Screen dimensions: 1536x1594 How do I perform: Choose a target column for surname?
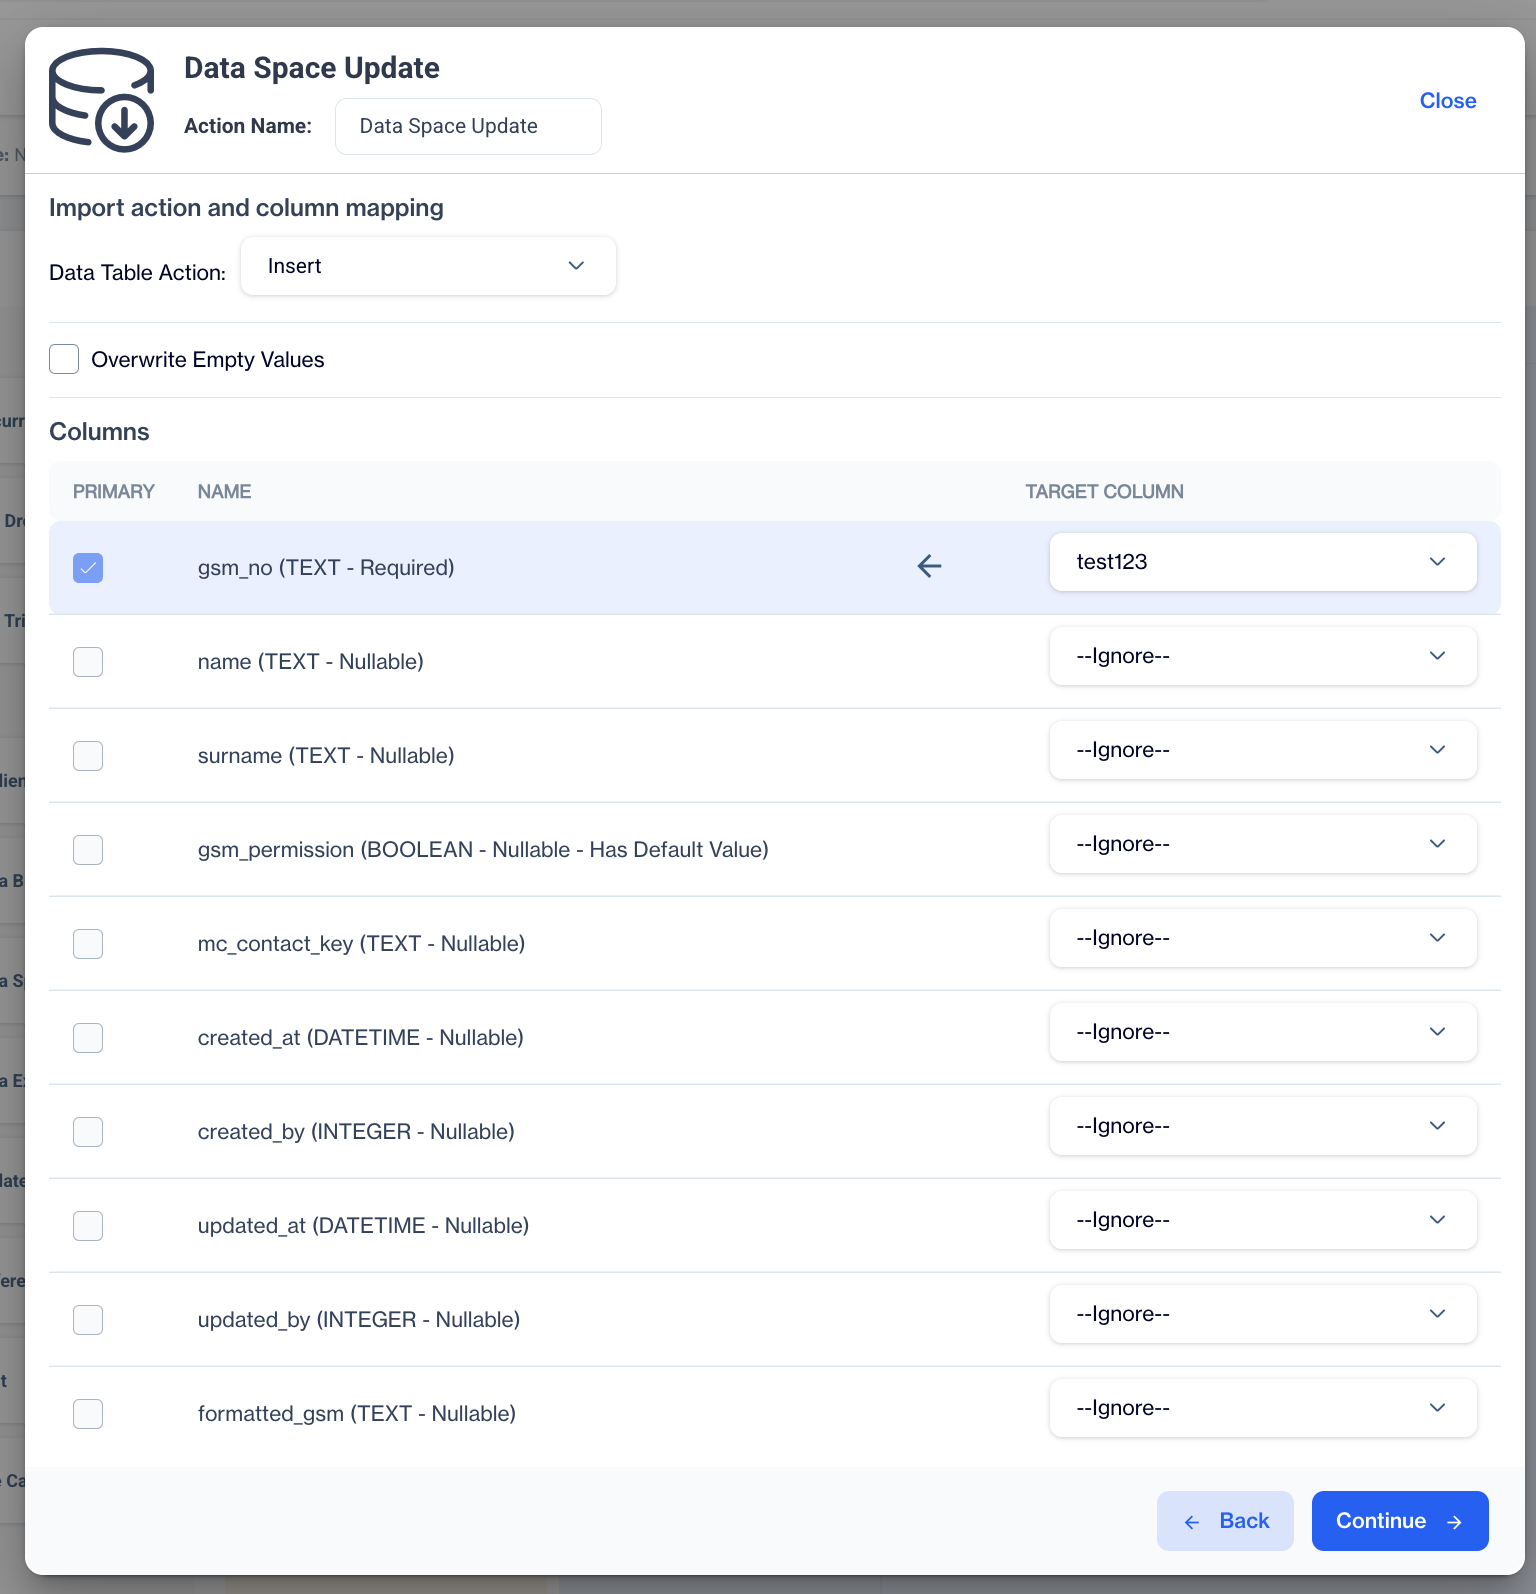(1263, 750)
